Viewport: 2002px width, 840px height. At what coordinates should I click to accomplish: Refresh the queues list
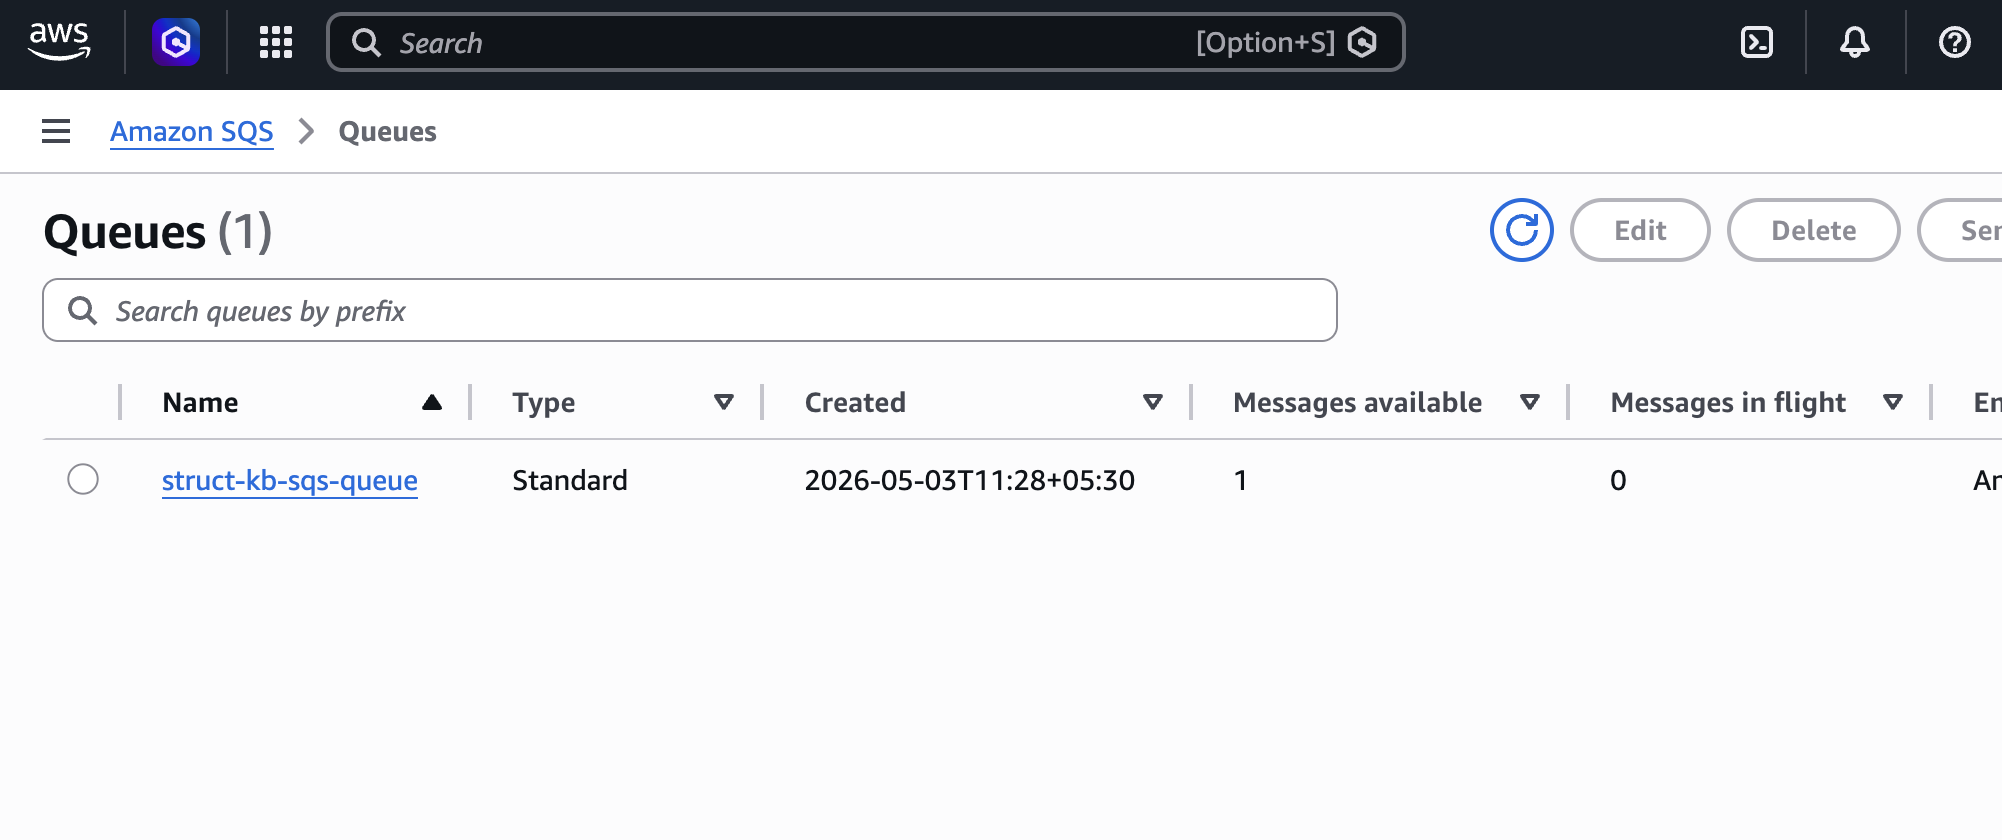1522,230
